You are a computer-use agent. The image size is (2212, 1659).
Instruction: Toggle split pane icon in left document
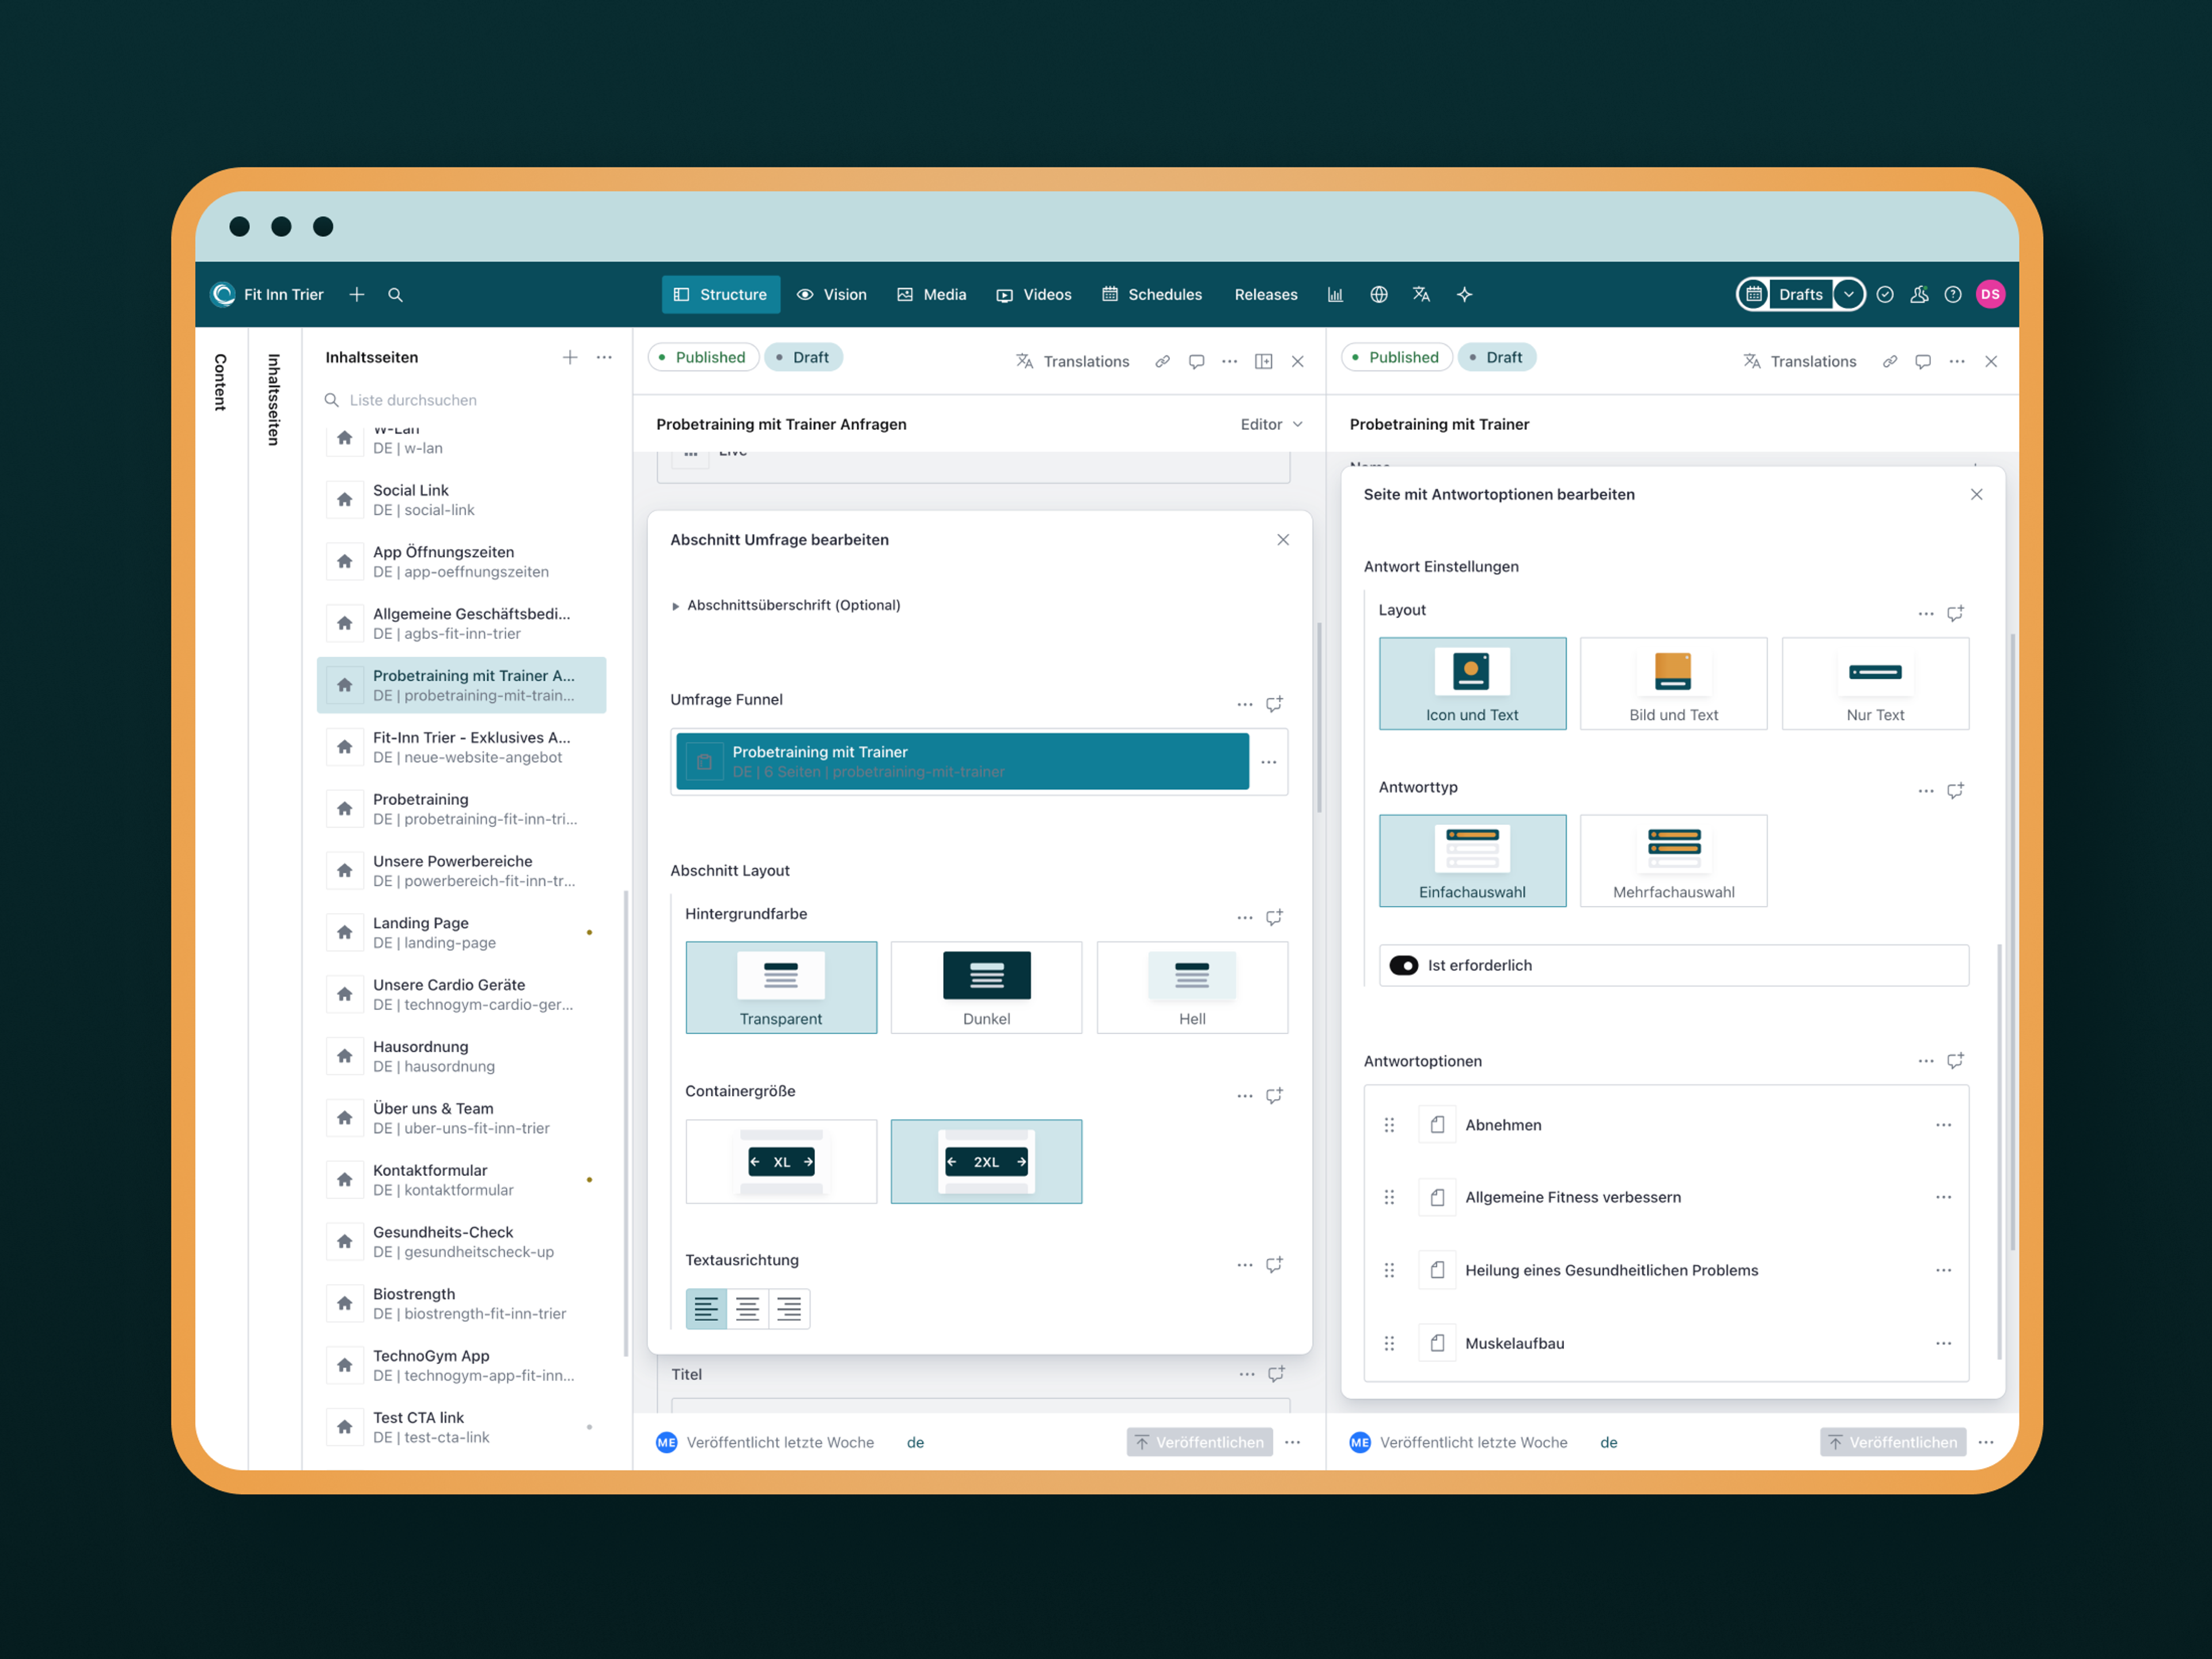[x=1264, y=362]
